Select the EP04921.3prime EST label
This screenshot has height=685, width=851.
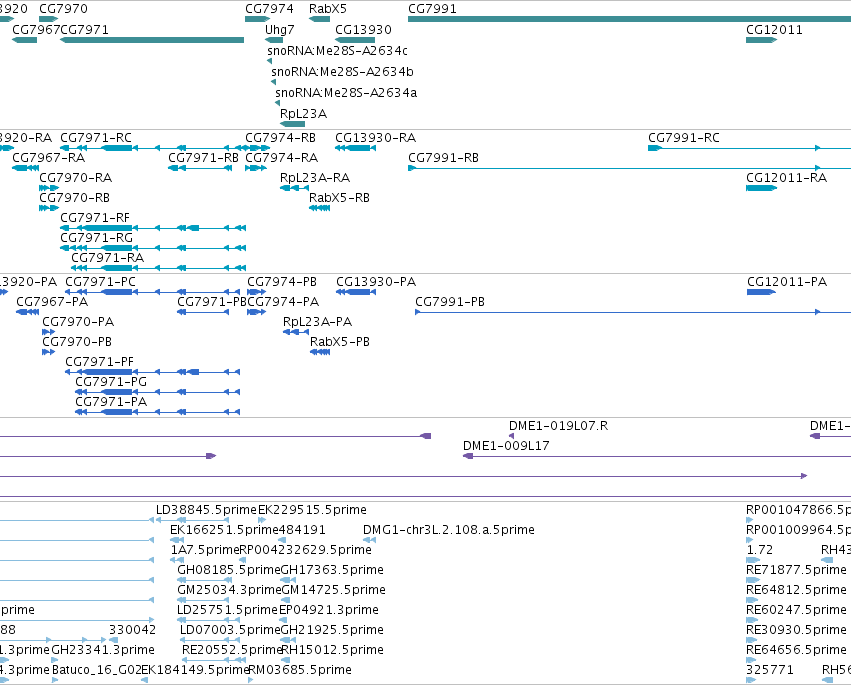click(329, 611)
